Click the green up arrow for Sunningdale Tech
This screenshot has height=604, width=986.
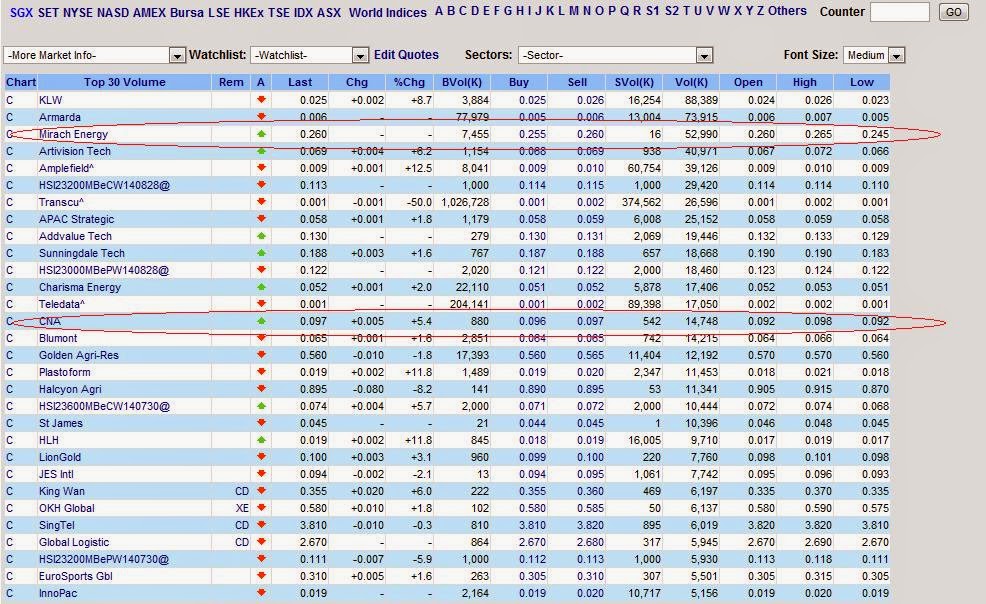(262, 253)
